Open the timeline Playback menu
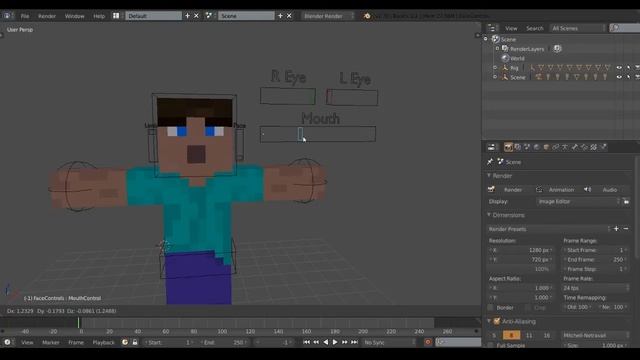Image resolution: width=640 pixels, height=360 pixels. (x=104, y=342)
